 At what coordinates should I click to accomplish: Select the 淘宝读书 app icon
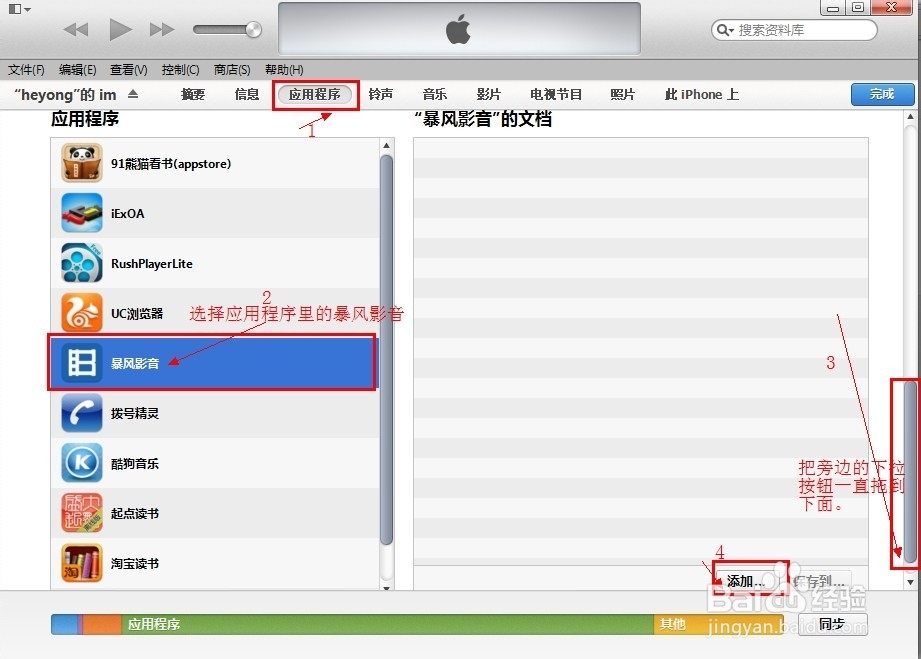[81, 563]
